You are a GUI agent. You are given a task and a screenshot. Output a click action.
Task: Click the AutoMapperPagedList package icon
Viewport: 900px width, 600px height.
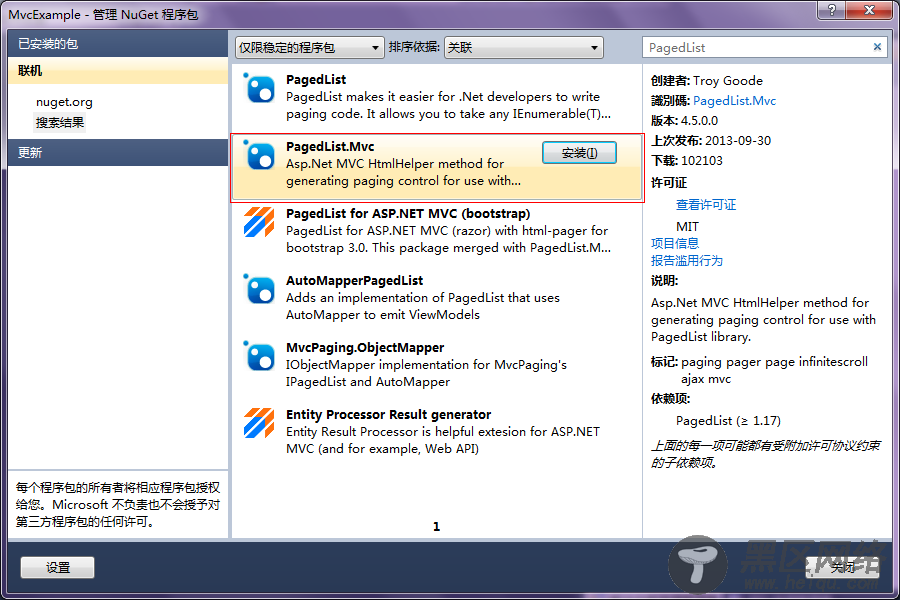coord(259,289)
